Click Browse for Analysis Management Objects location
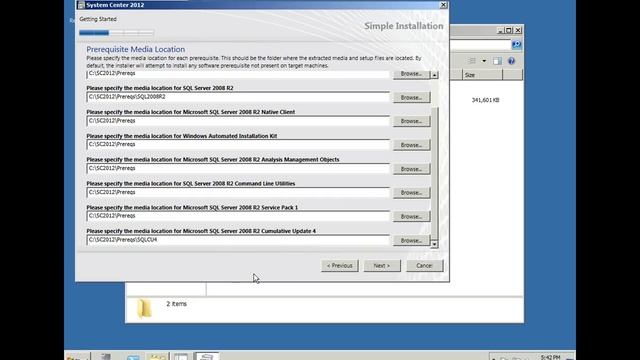Screen dimensions: 640x360 tap(411, 169)
